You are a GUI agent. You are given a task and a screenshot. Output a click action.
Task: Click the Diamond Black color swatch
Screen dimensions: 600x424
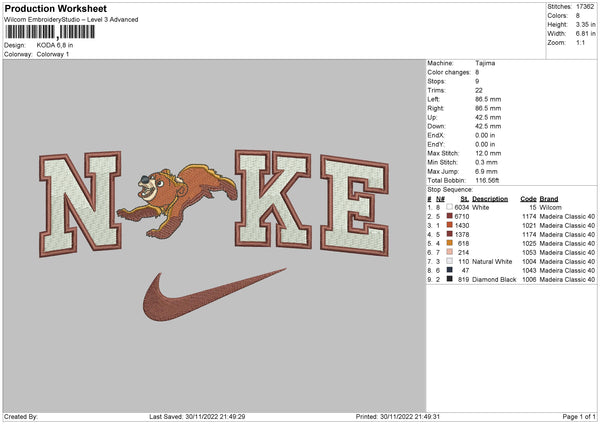point(451,279)
